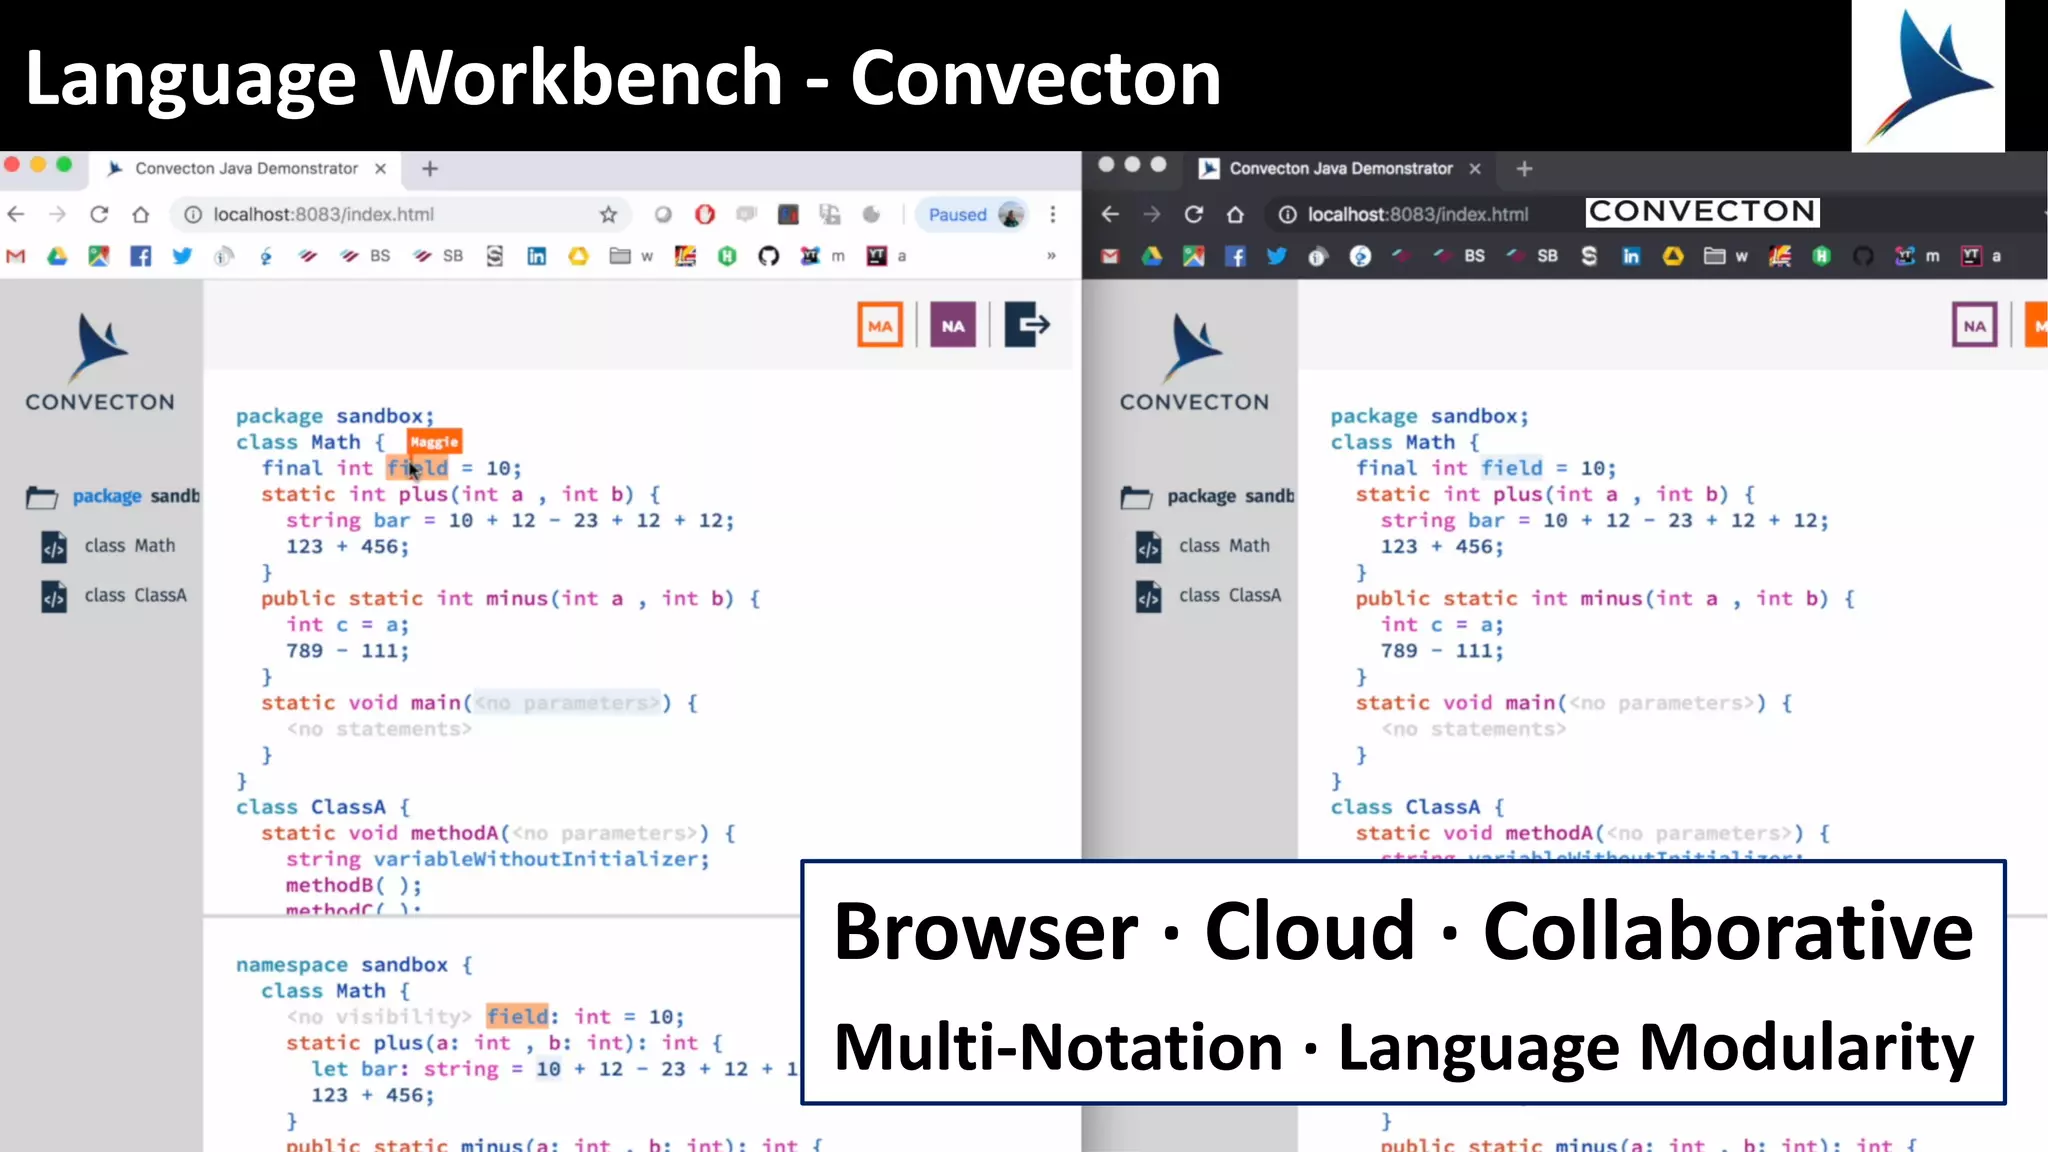The image size is (2048, 1152).
Task: Open class ClassA file in right window sidebar
Action: [1208, 596]
